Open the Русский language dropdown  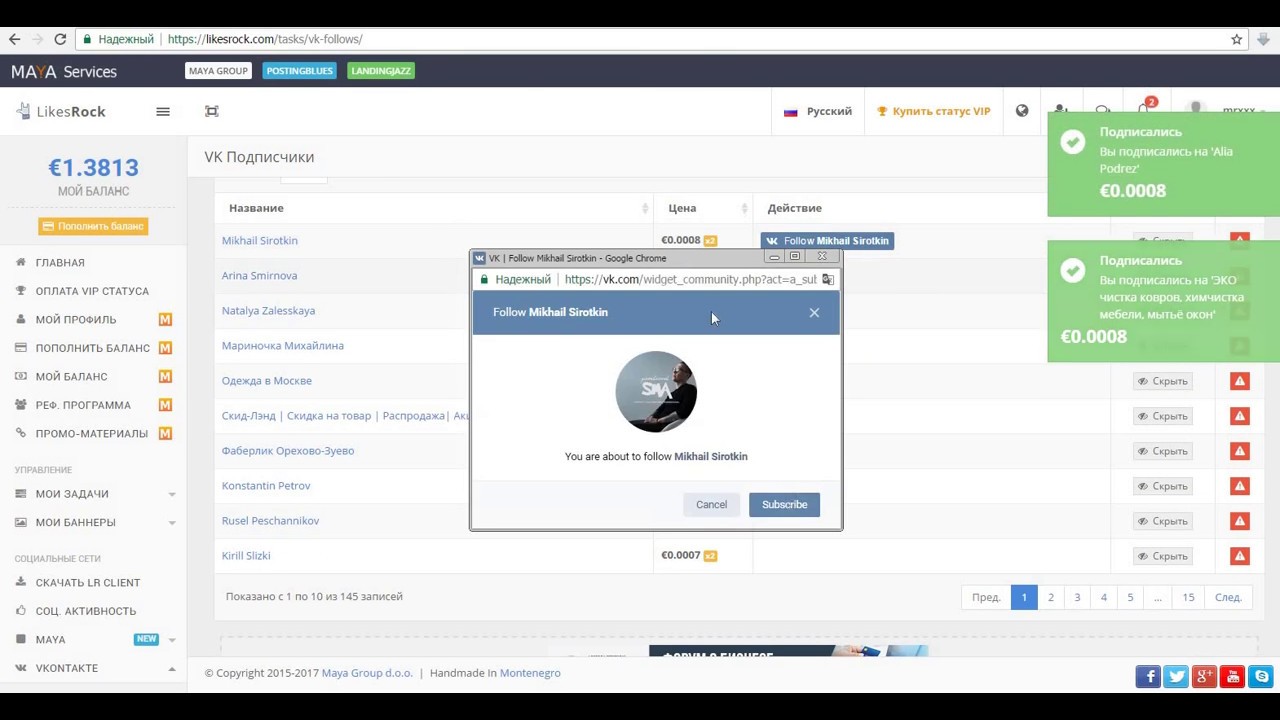[818, 111]
